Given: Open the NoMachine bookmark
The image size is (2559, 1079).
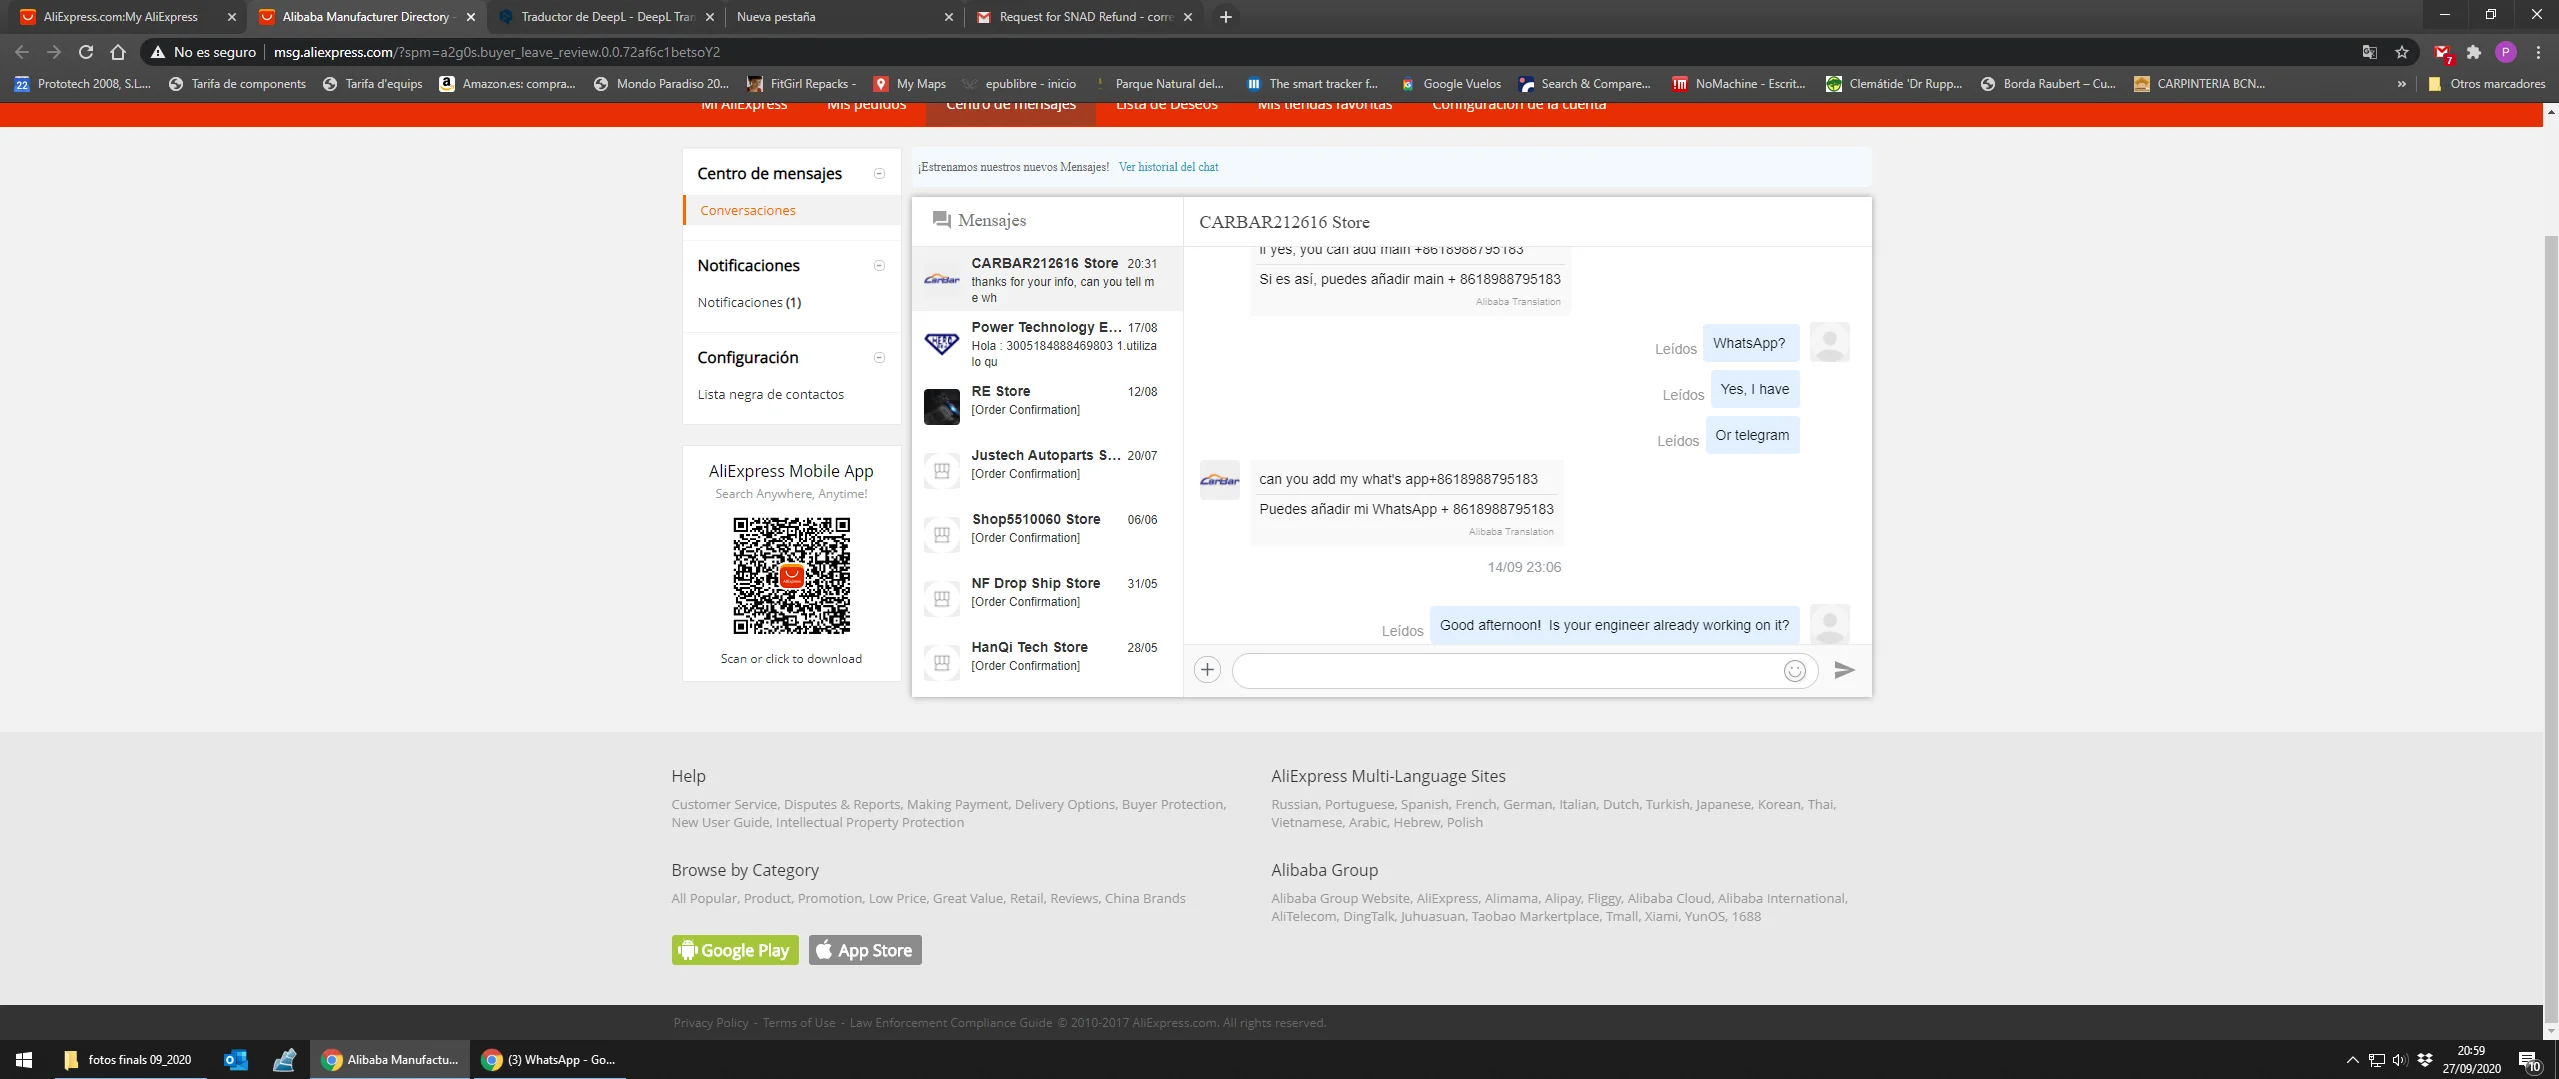Looking at the screenshot, I should pyautogui.click(x=1739, y=84).
